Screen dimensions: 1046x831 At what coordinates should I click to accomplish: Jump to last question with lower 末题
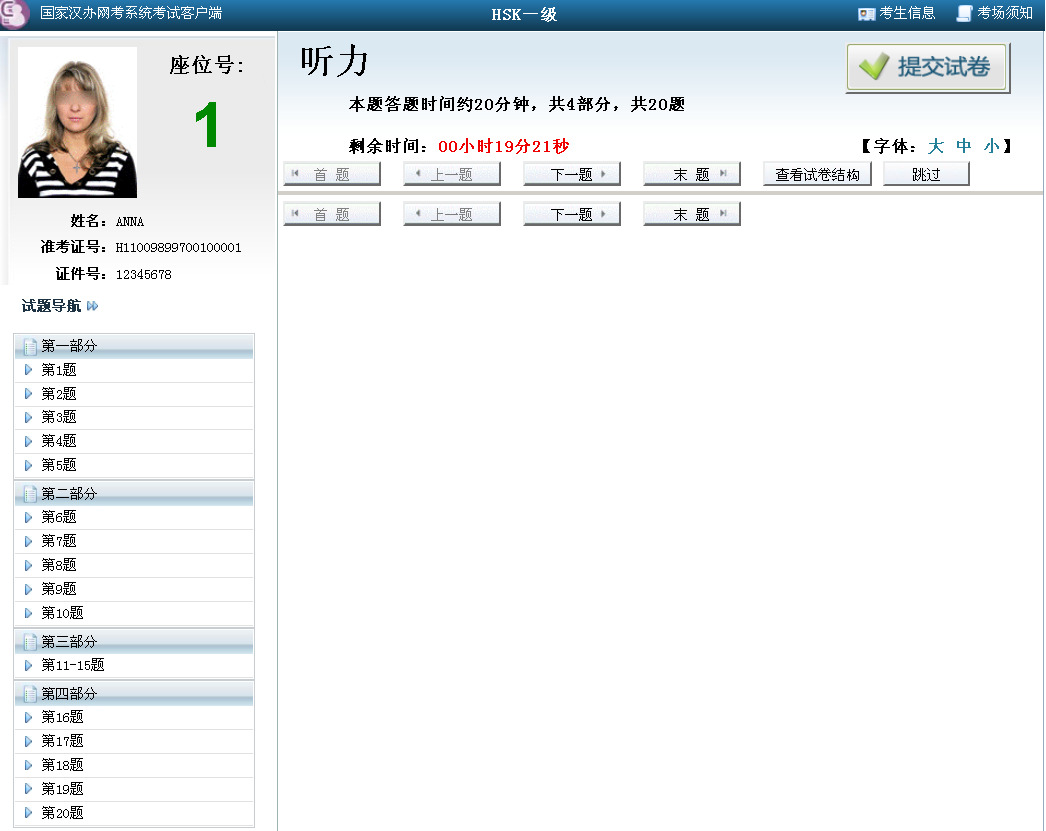(x=691, y=214)
